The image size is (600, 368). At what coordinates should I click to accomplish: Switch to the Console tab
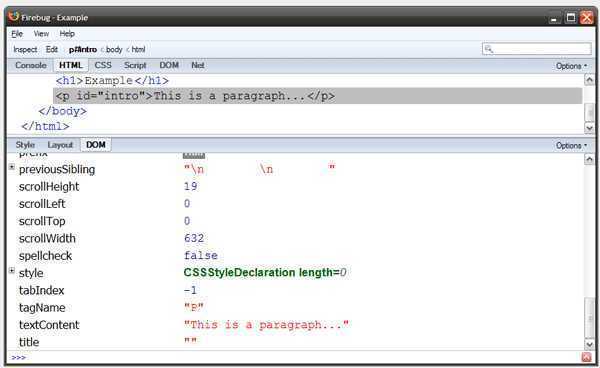pyautogui.click(x=31, y=65)
